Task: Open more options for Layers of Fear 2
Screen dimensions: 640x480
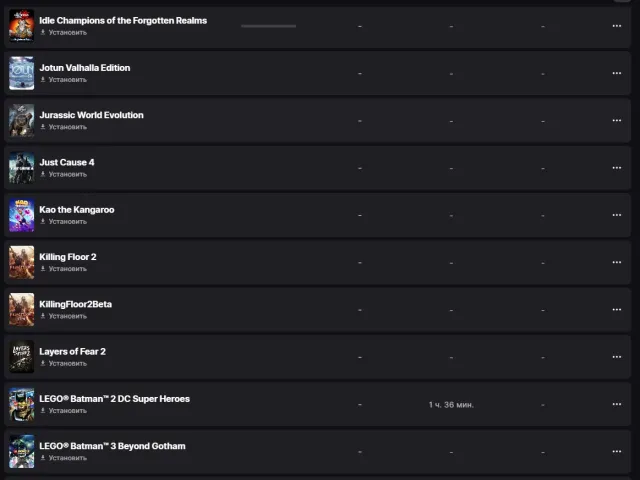Action: coord(617,357)
